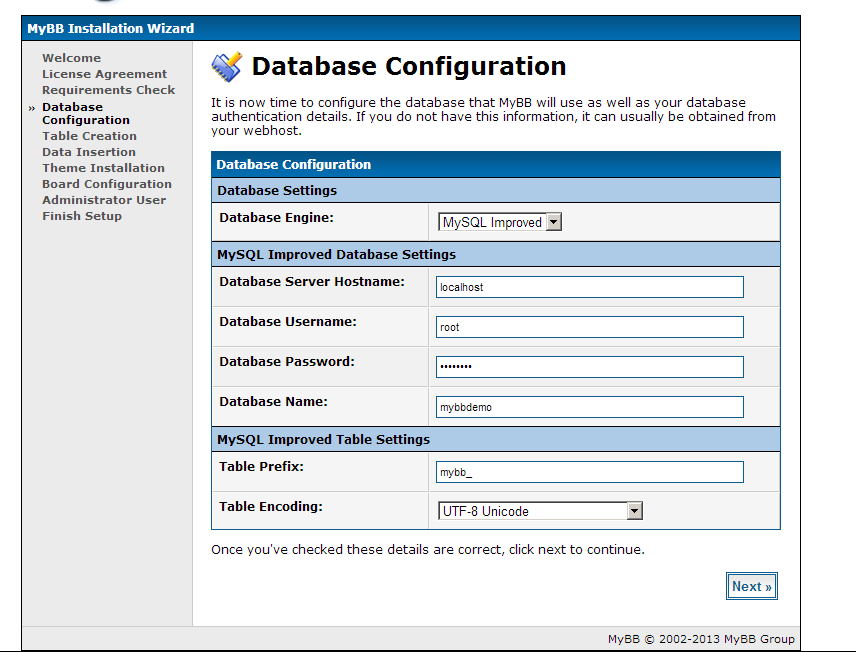This screenshot has width=856, height=652.
Task: Click the MyBB Installation Wizard title
Action: [x=111, y=28]
